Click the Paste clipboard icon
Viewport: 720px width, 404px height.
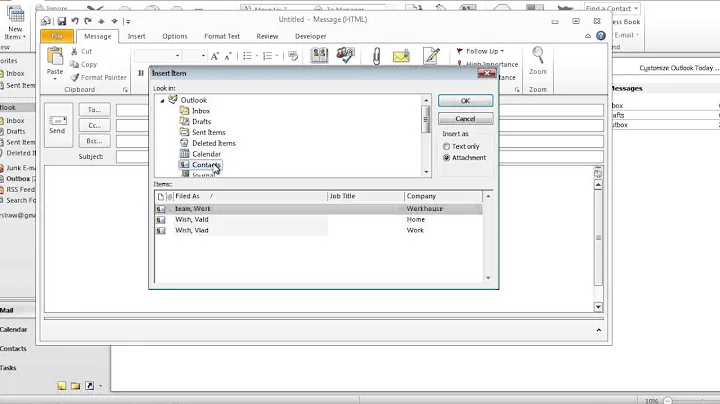[55, 56]
